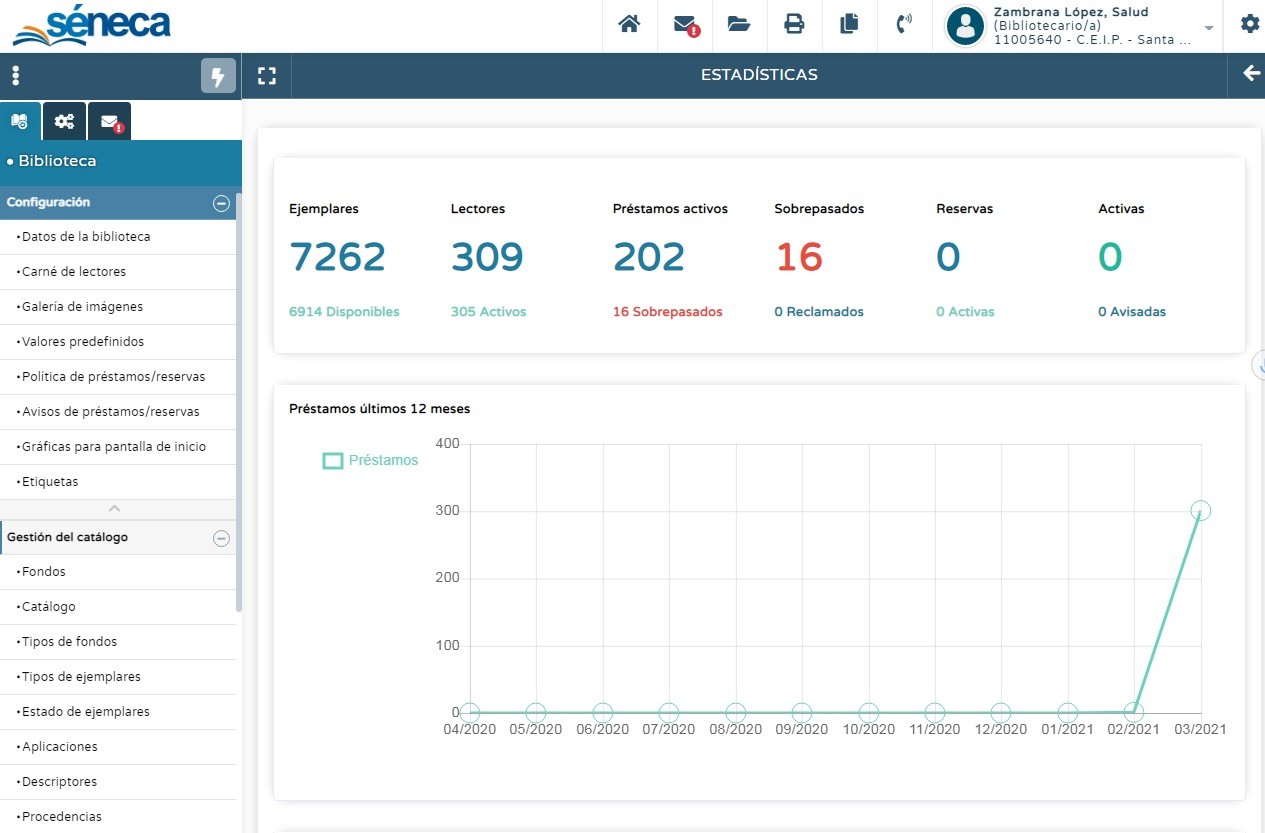Click the sidebar vertical scrollbar
Screen dimensions: 1265x833
(x=238, y=400)
